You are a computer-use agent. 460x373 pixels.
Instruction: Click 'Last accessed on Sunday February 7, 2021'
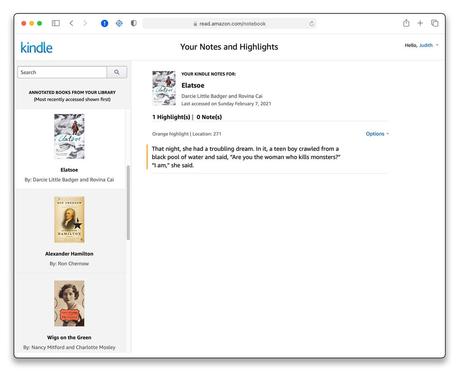pyautogui.click(x=226, y=104)
